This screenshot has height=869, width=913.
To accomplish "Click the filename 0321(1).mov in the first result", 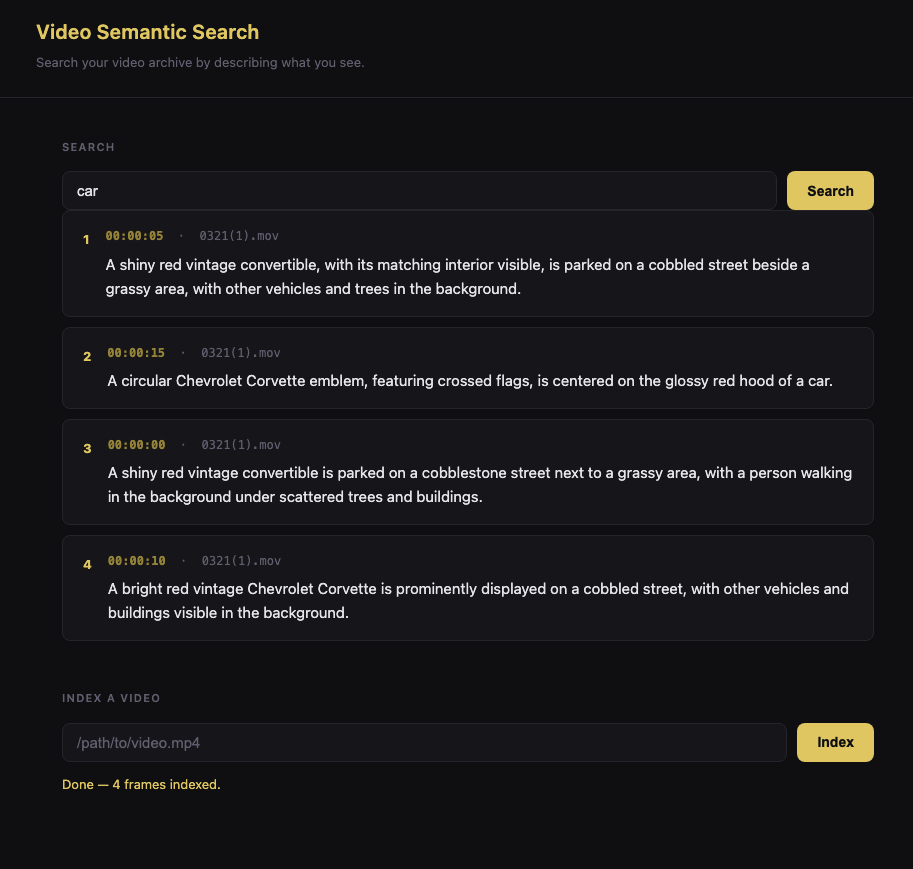I will coord(239,236).
